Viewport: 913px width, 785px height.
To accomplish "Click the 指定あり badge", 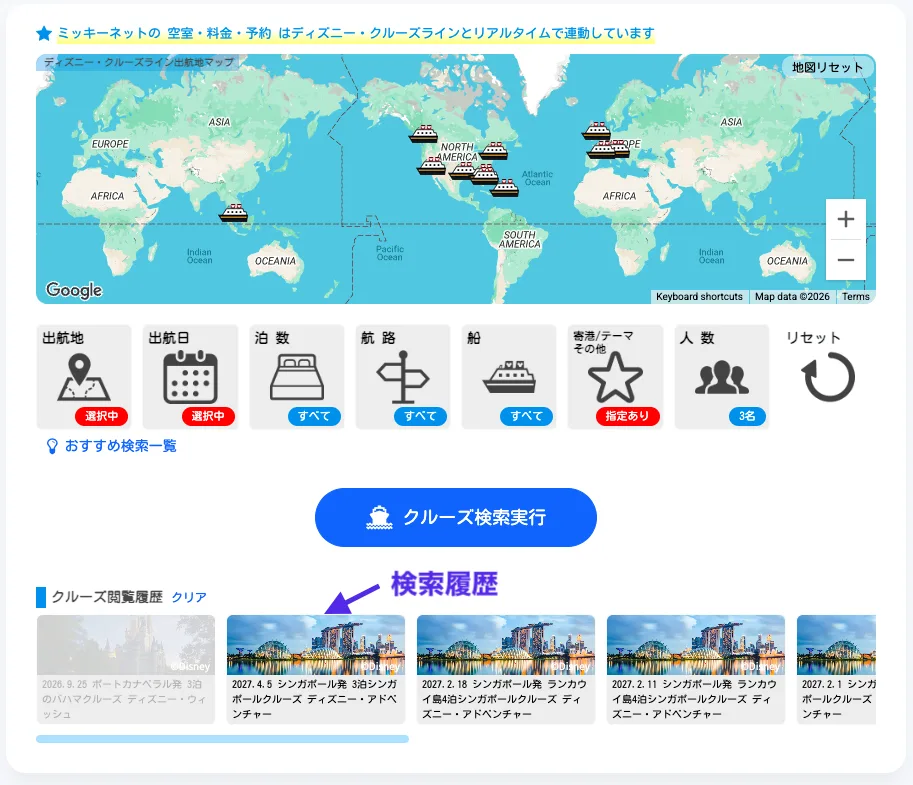I will click(x=627, y=416).
